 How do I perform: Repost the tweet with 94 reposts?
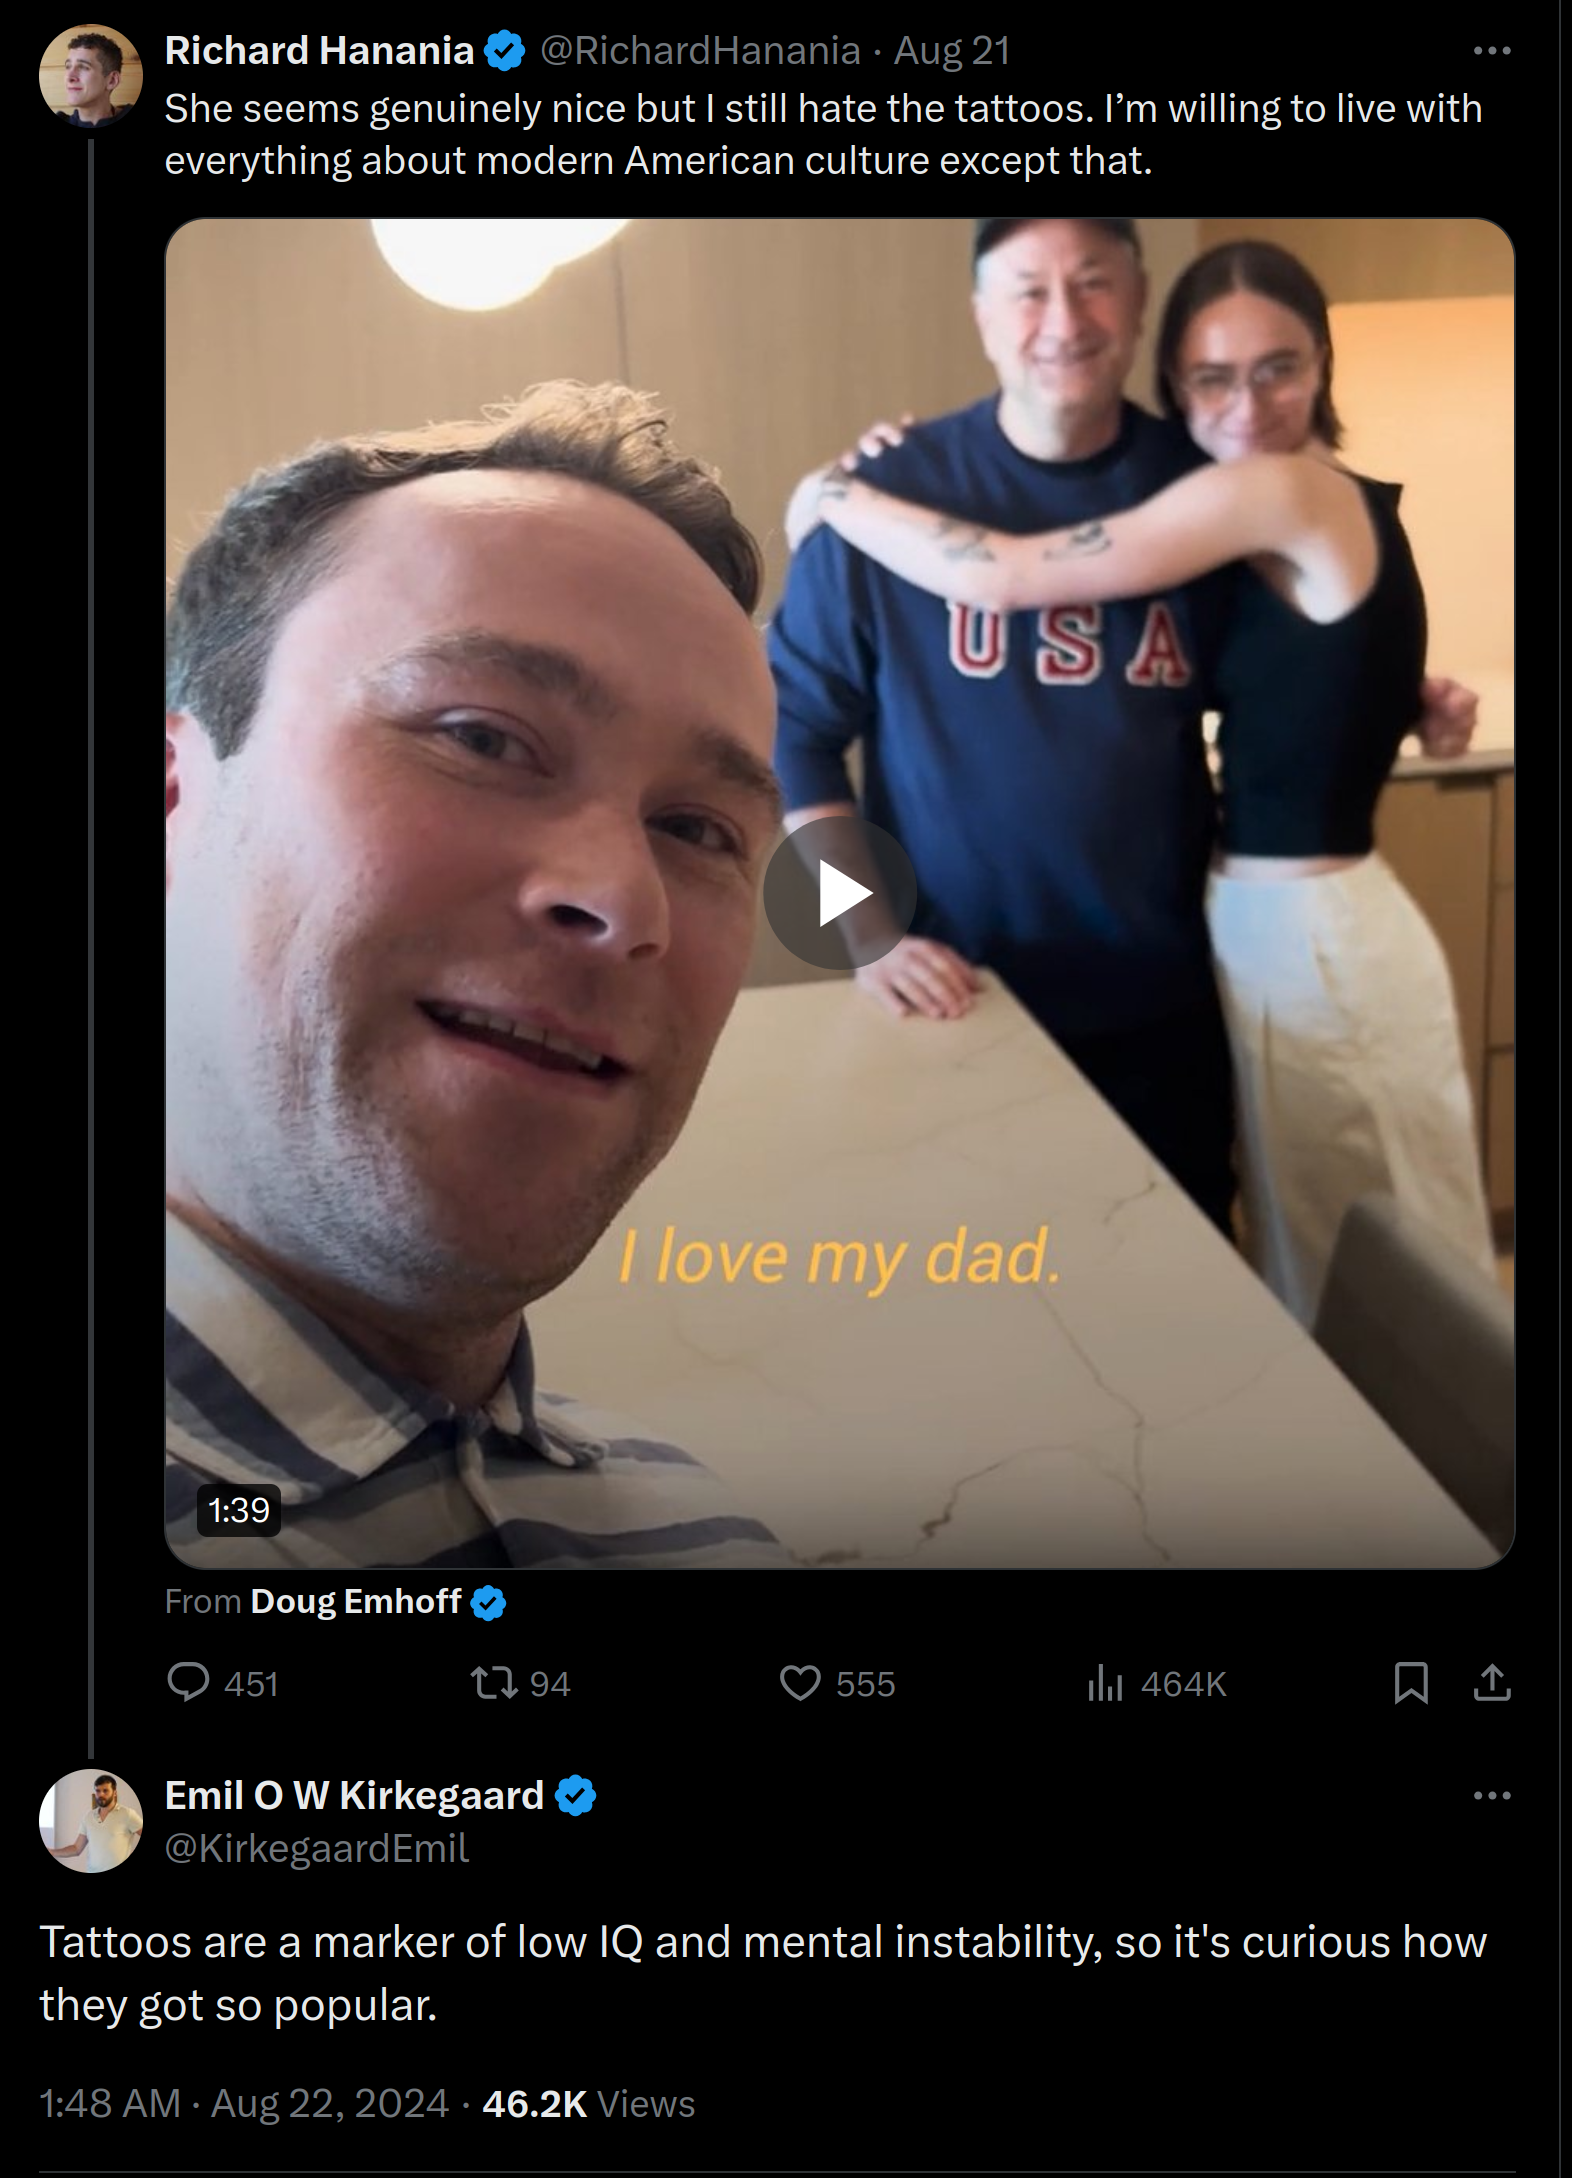pyautogui.click(x=494, y=1683)
